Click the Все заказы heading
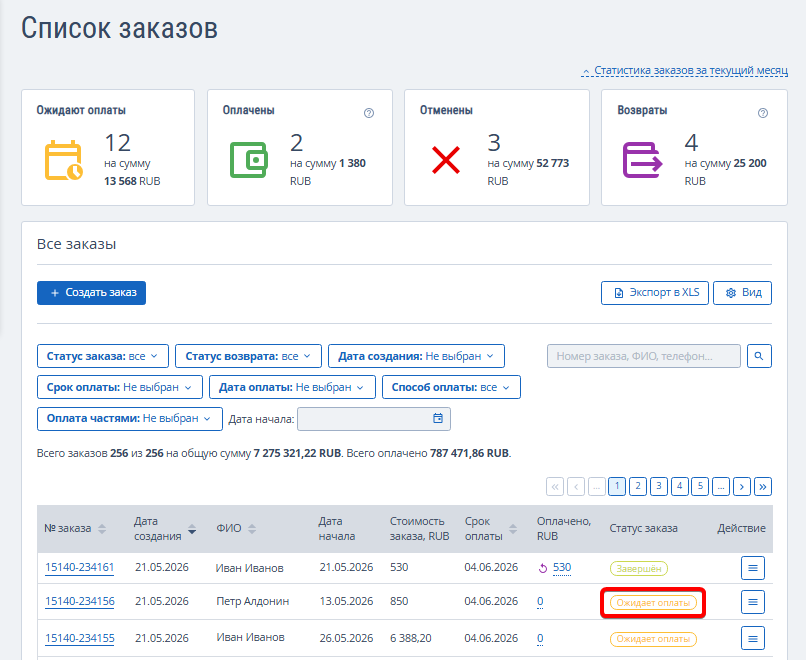The width and height of the screenshot is (806, 660). (77, 244)
